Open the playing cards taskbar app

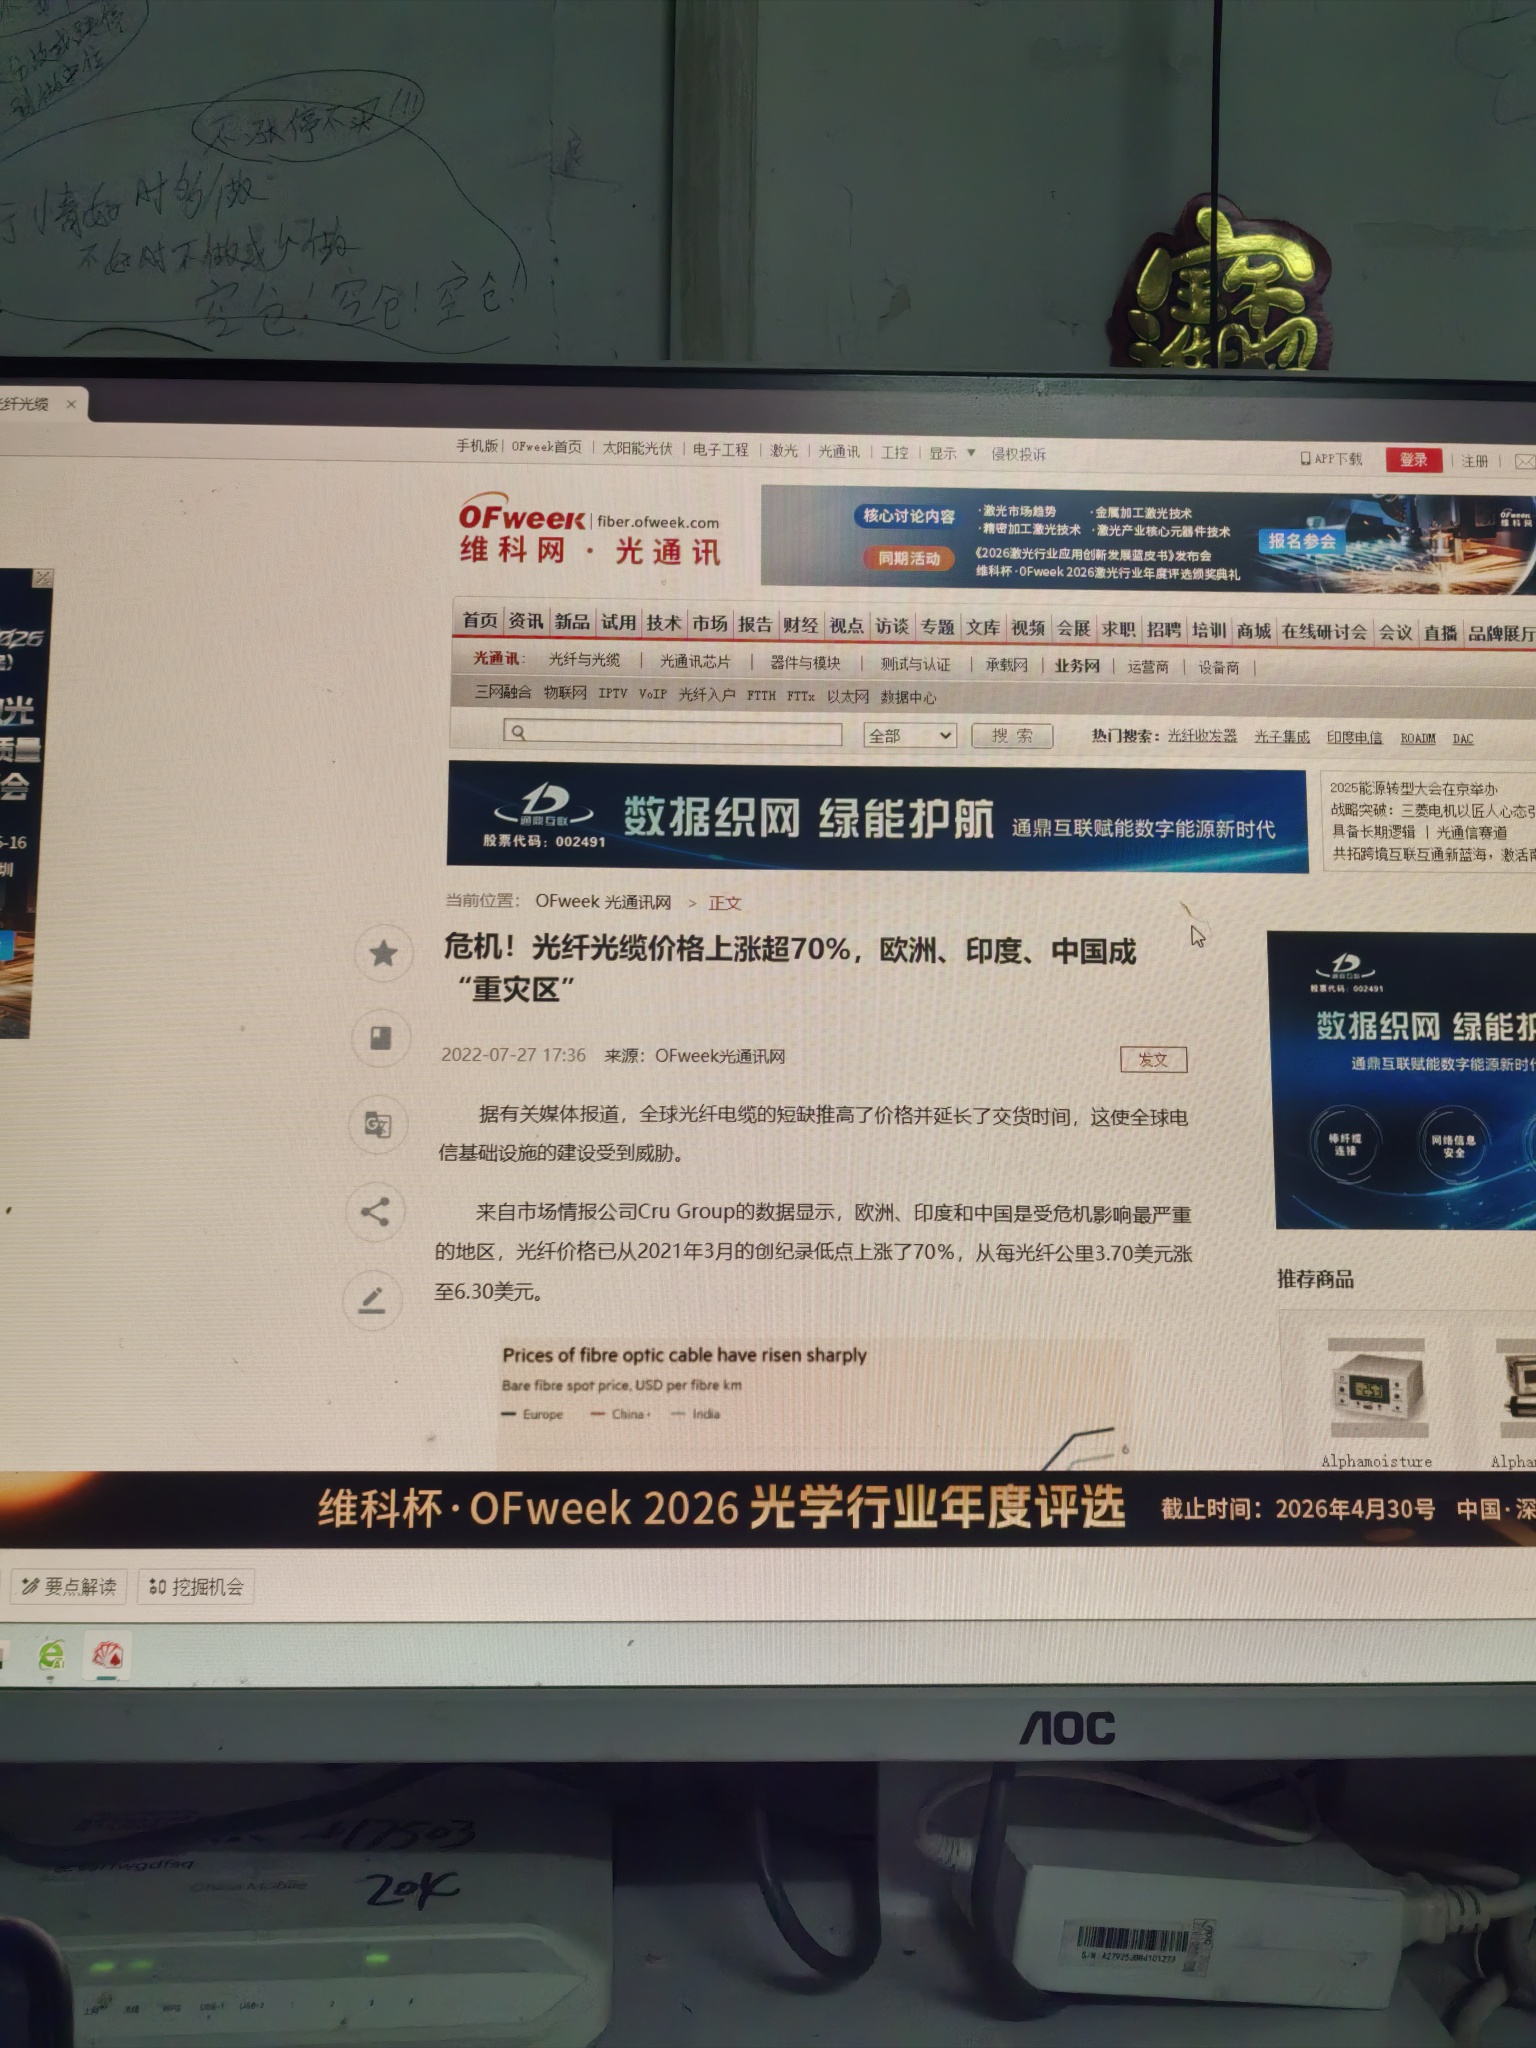point(107,1656)
